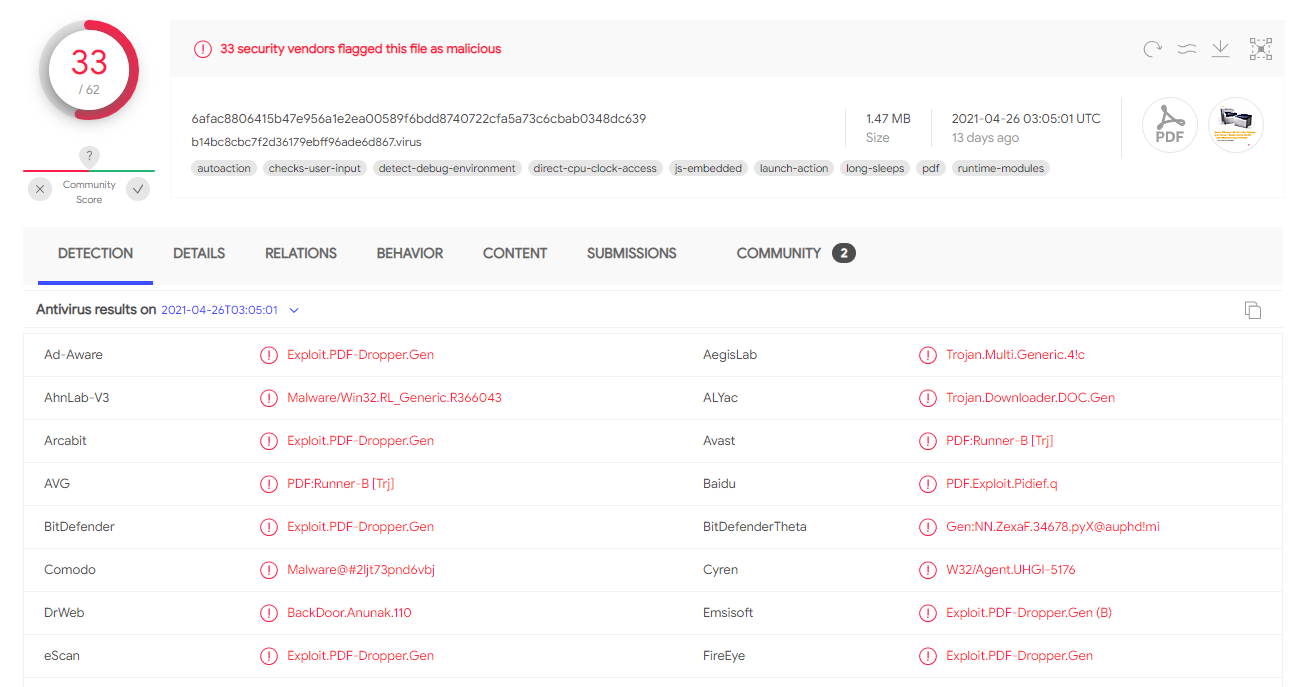The height and width of the screenshot is (687, 1293).
Task: Click Gen:NN.ZexaF.34678.pyX@auphd!mi detection name
Action: (x=1053, y=527)
